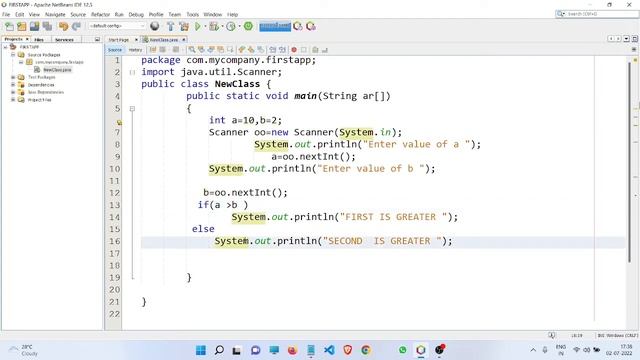This screenshot has width=640, height=360.
Task: Click the New Project toolbar icon
Action: click(22, 27)
